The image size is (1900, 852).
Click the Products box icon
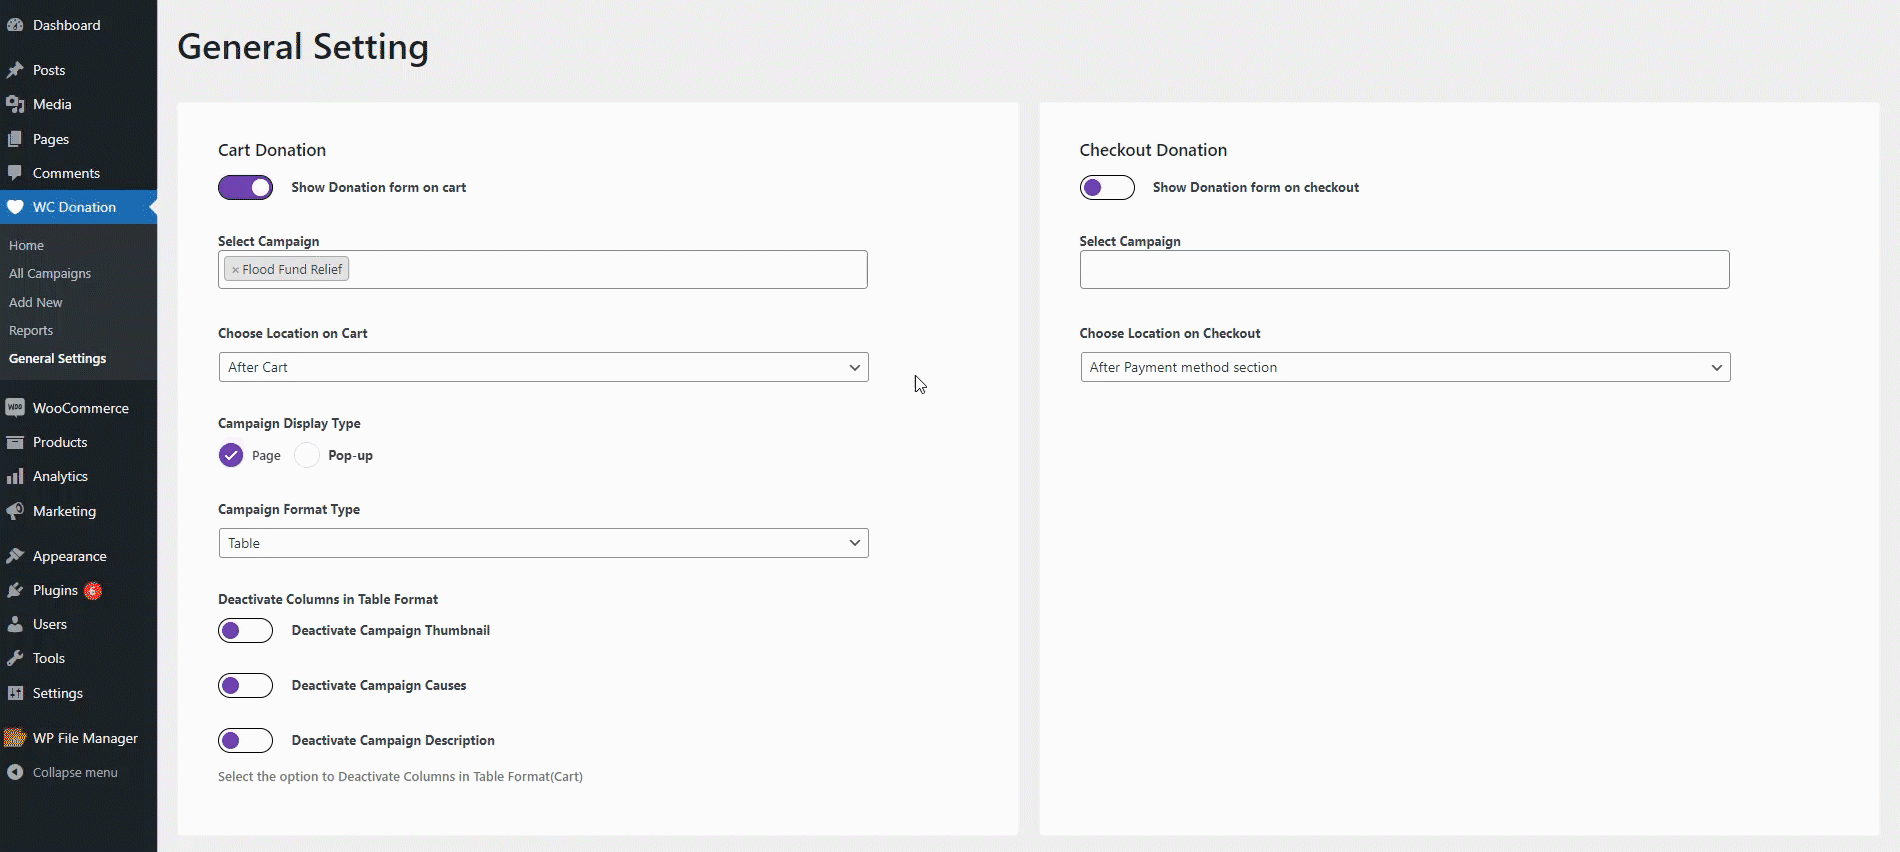pyautogui.click(x=15, y=442)
